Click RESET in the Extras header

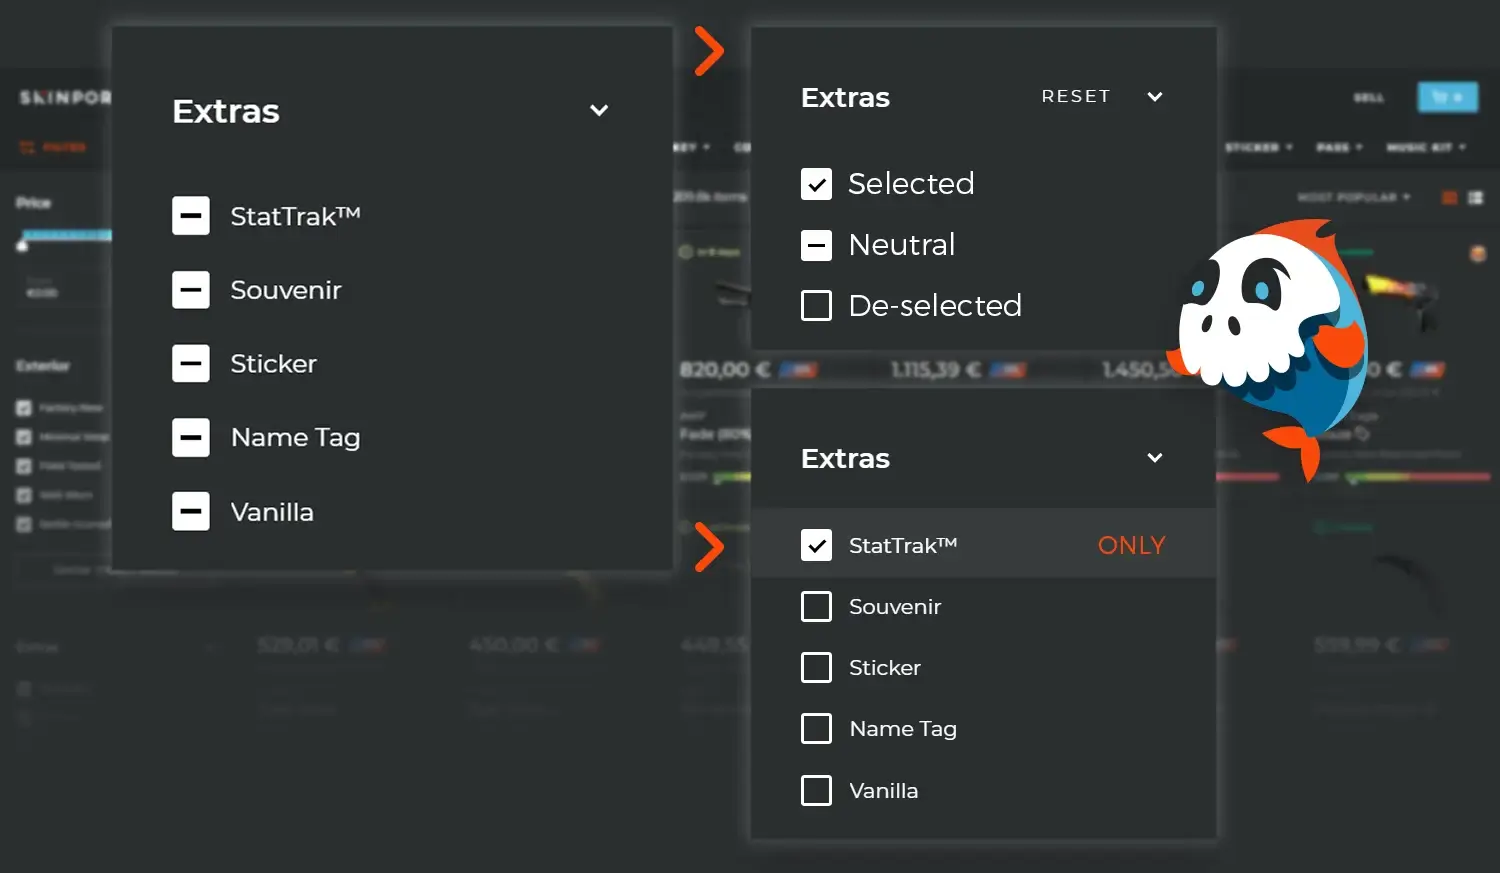[1075, 97]
